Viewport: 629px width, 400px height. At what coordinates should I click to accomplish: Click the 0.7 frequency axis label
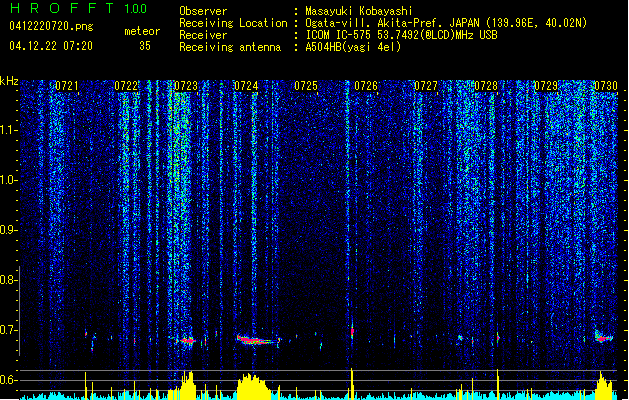(9, 330)
